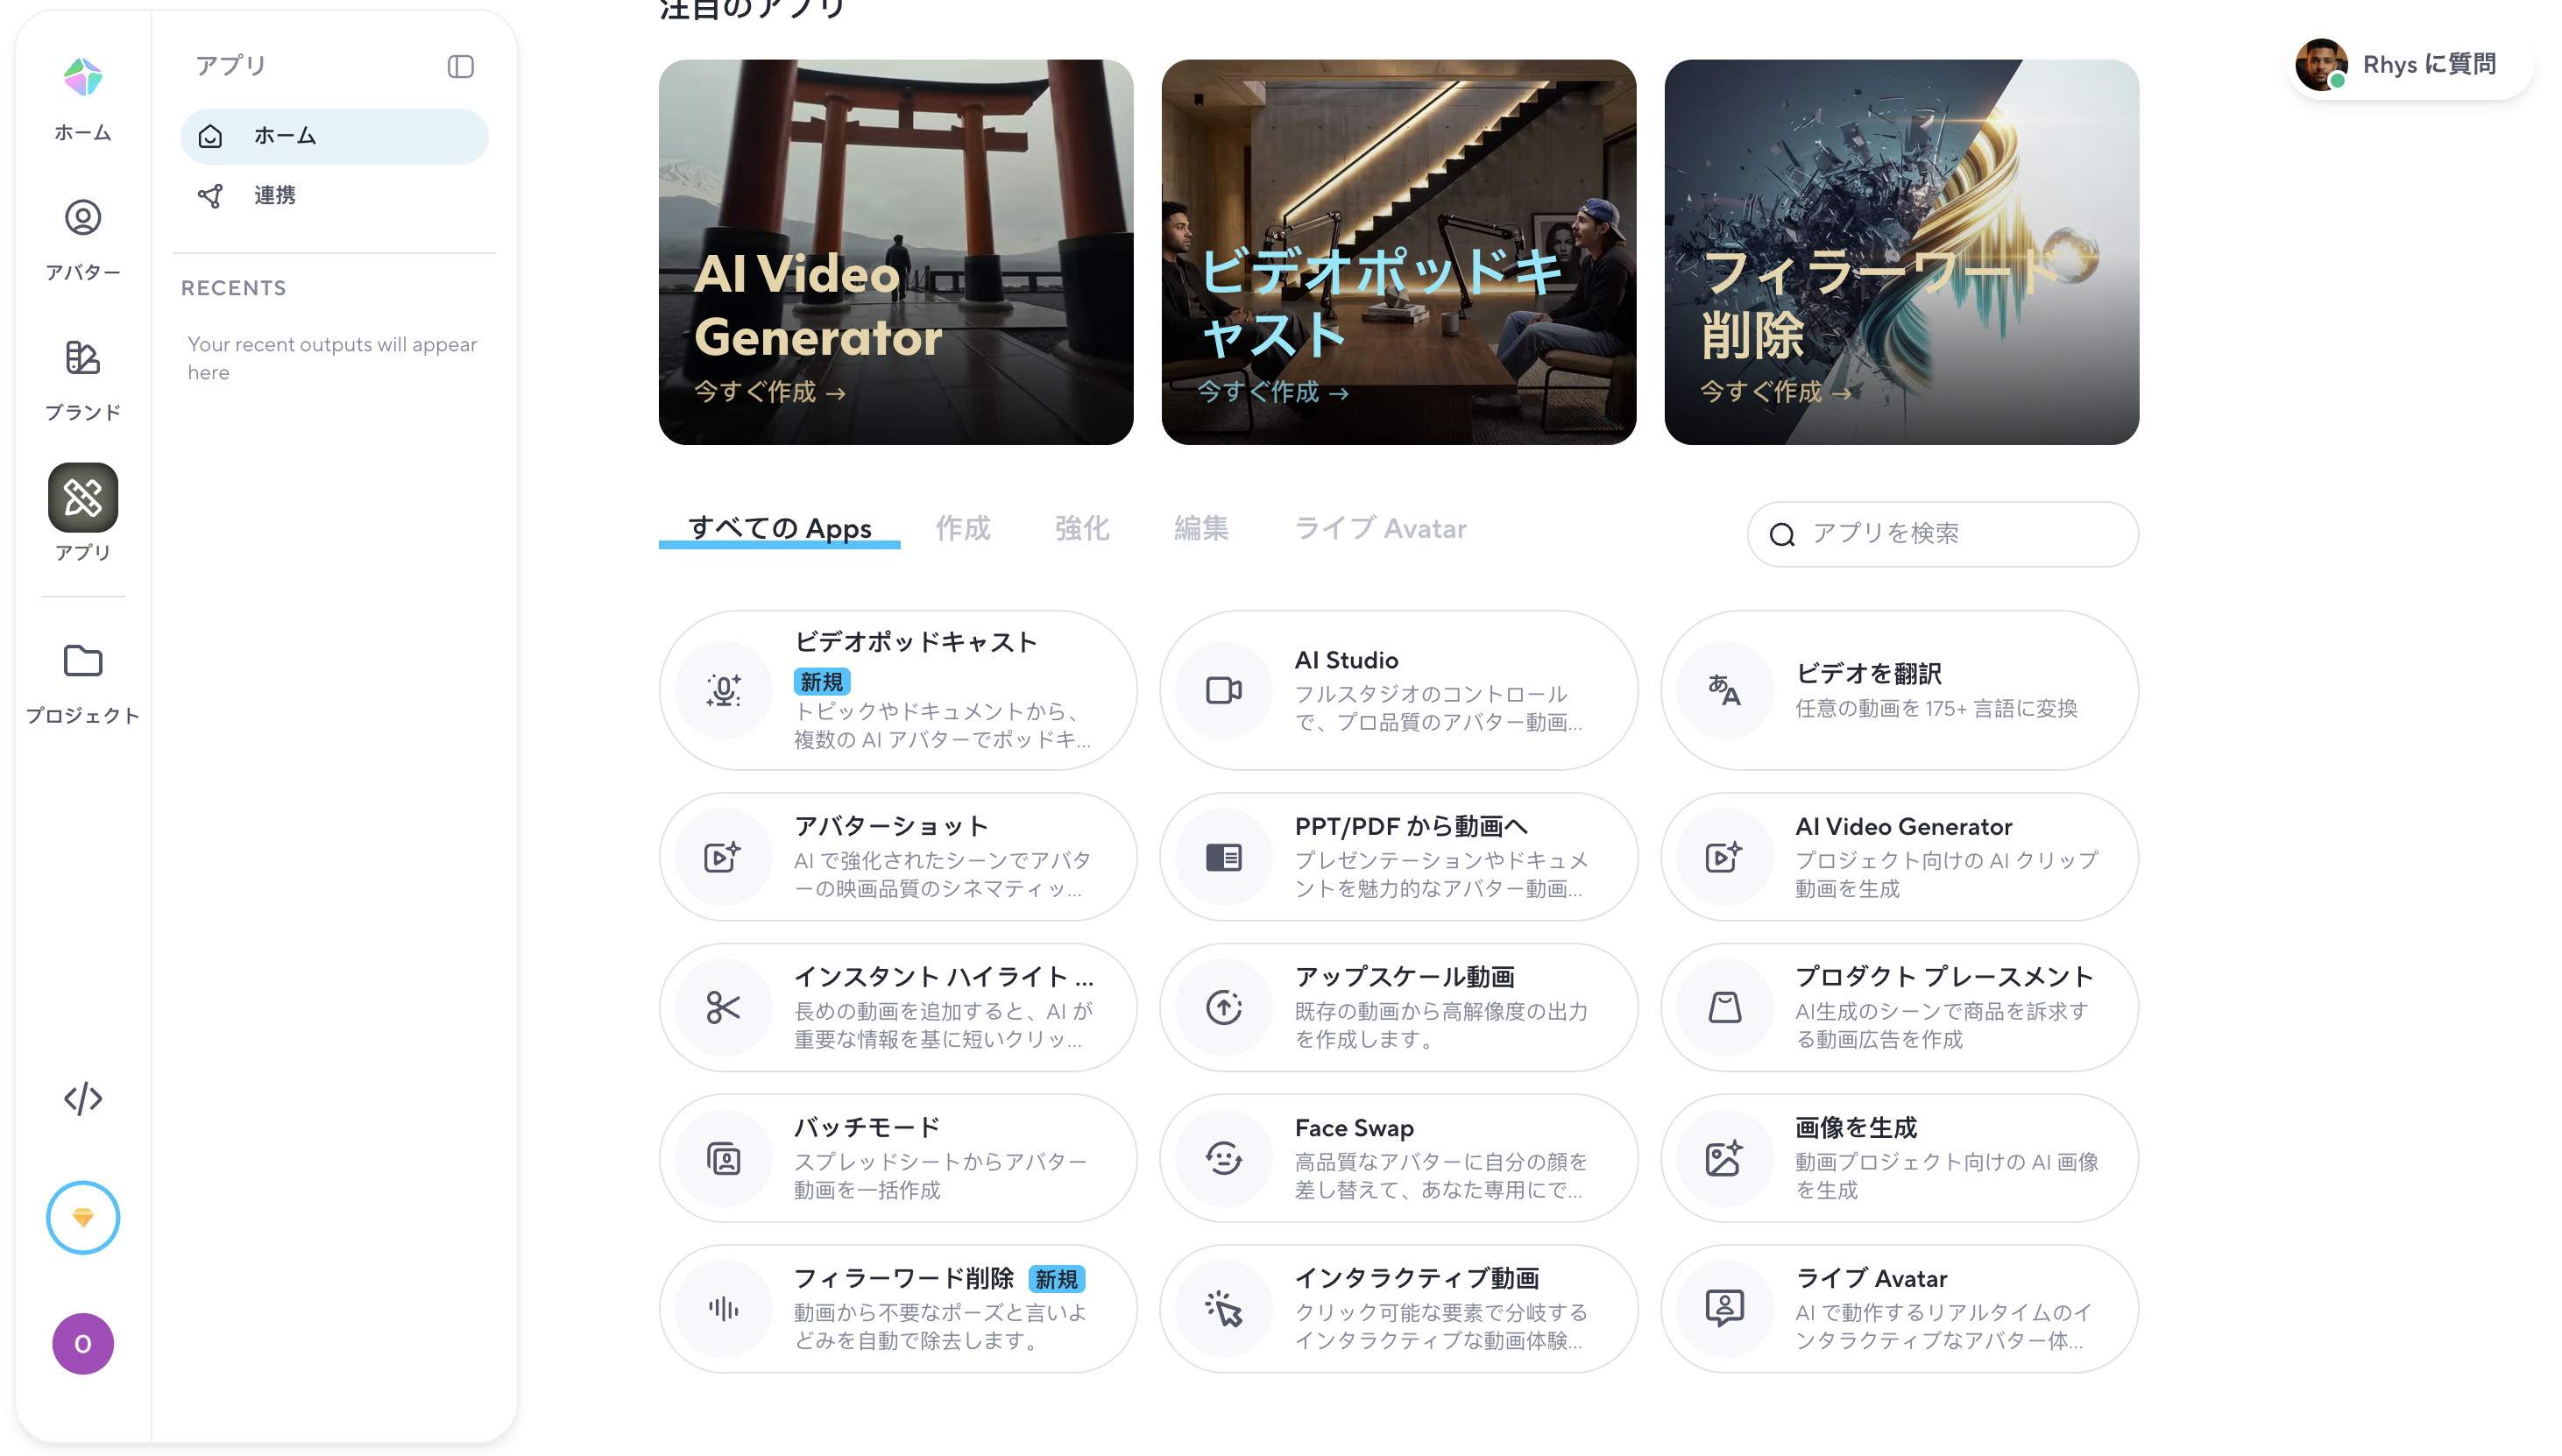2562x1456 pixels.
Task: Open the フィラーワード削除 featured banner
Action: (x=1901, y=252)
